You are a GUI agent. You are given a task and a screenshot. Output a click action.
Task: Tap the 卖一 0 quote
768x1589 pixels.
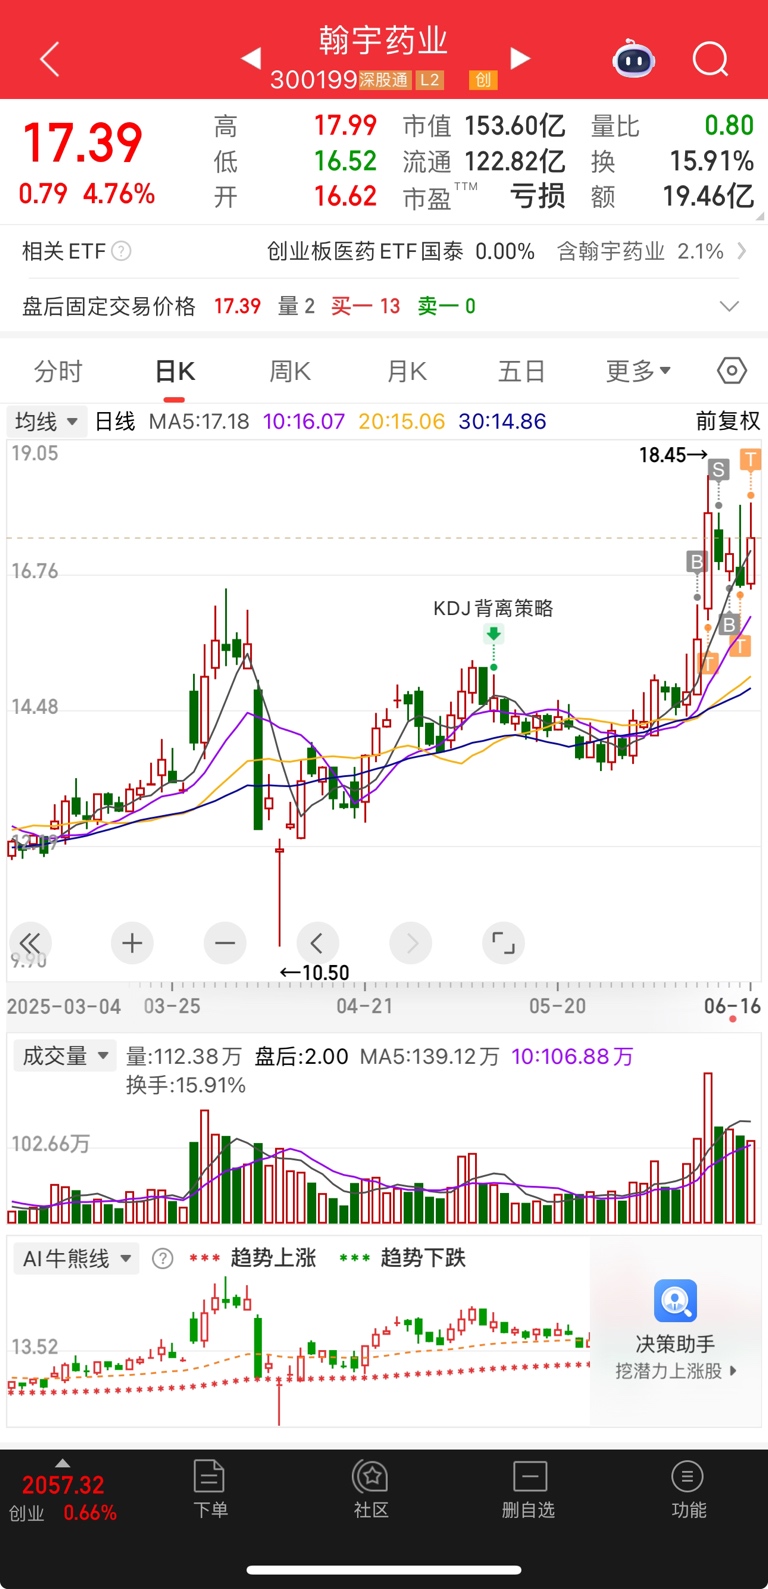click(446, 306)
